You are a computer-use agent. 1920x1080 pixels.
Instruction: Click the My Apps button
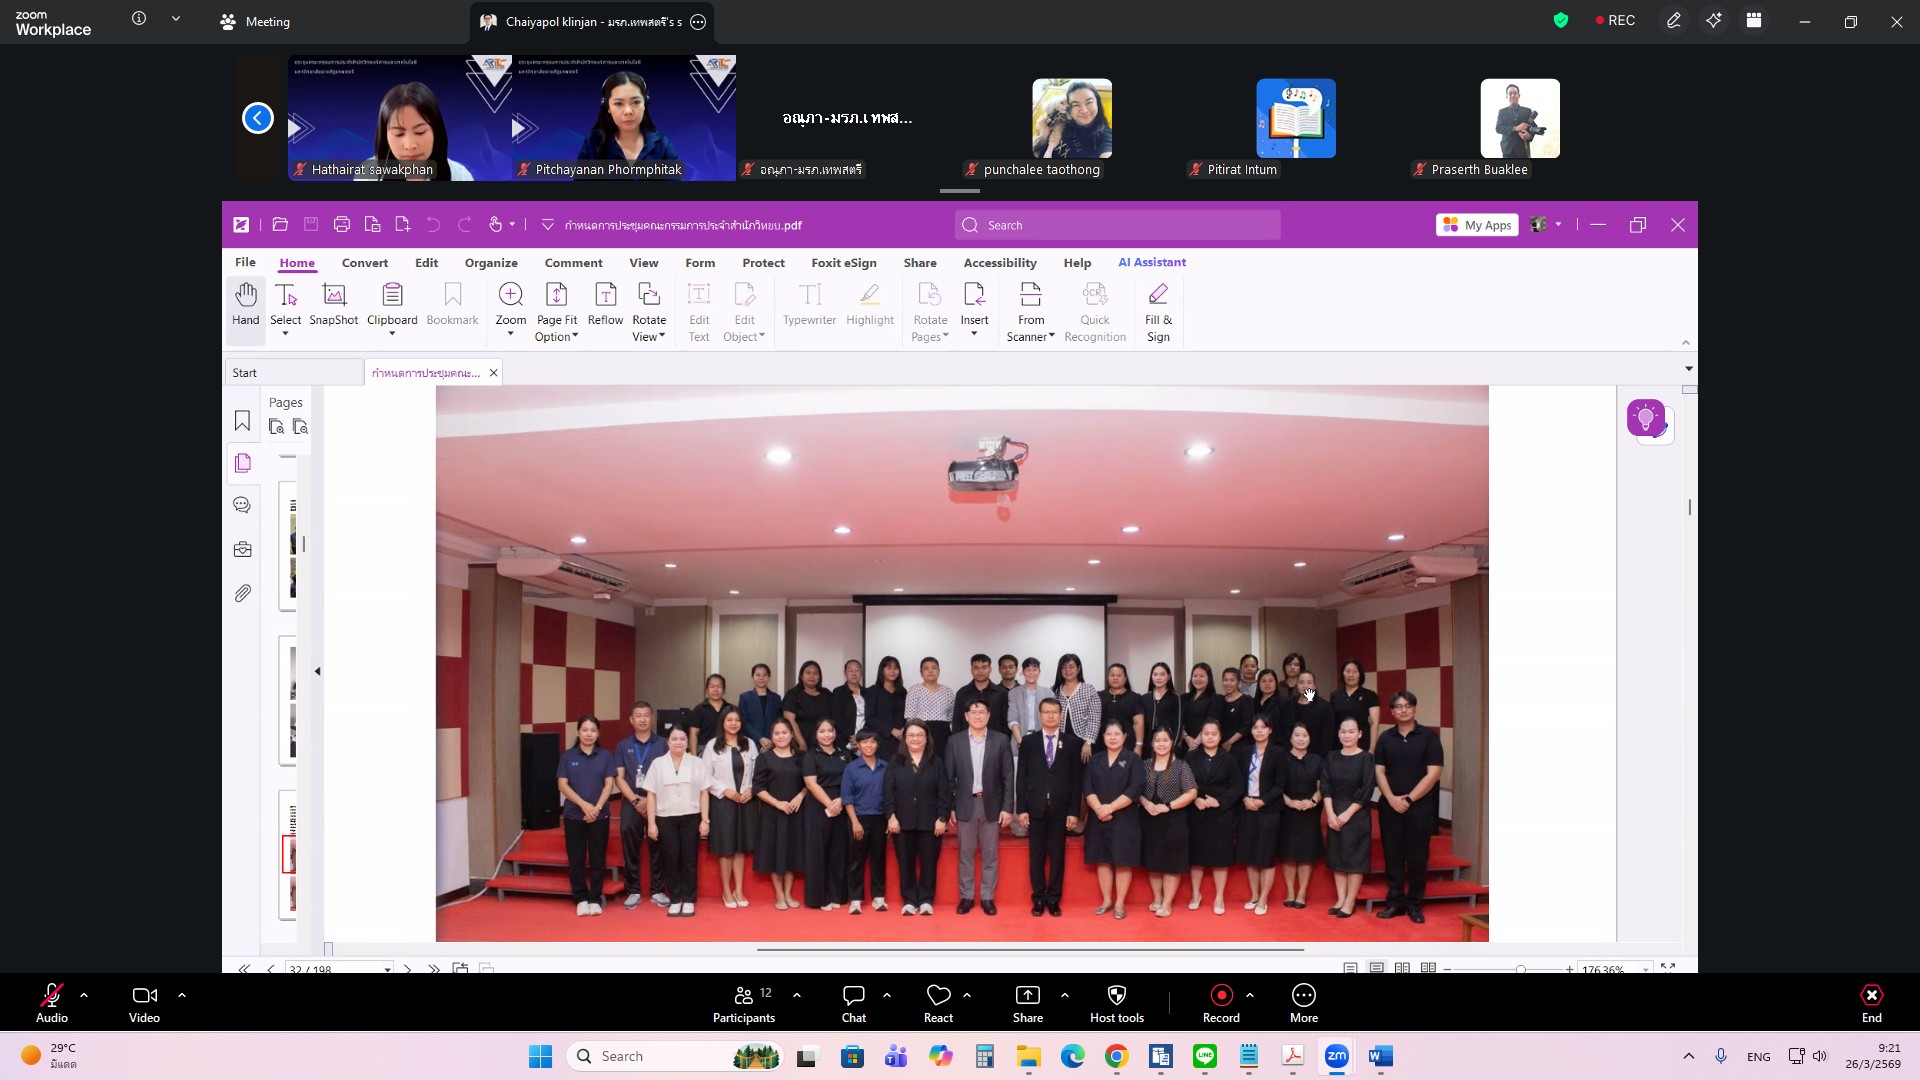click(x=1477, y=225)
